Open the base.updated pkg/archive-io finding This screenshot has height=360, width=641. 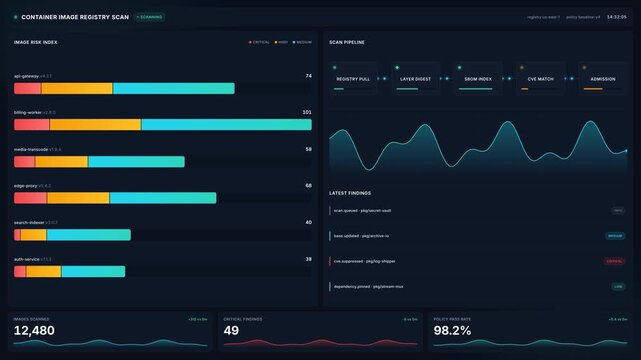(477, 236)
